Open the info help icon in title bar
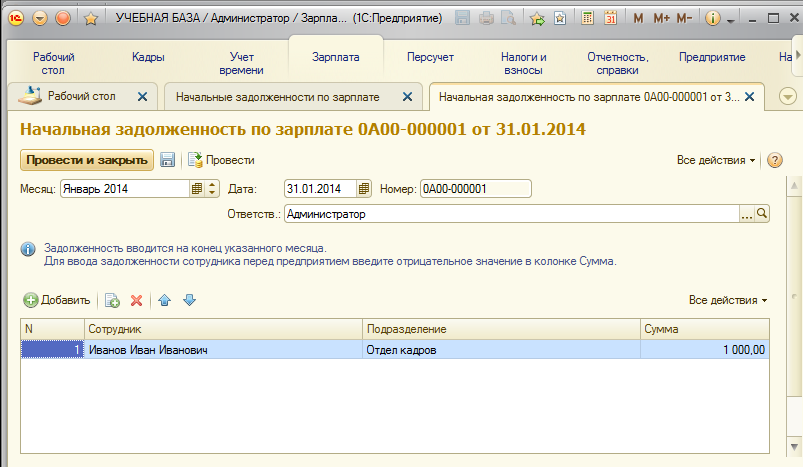 [x=712, y=18]
